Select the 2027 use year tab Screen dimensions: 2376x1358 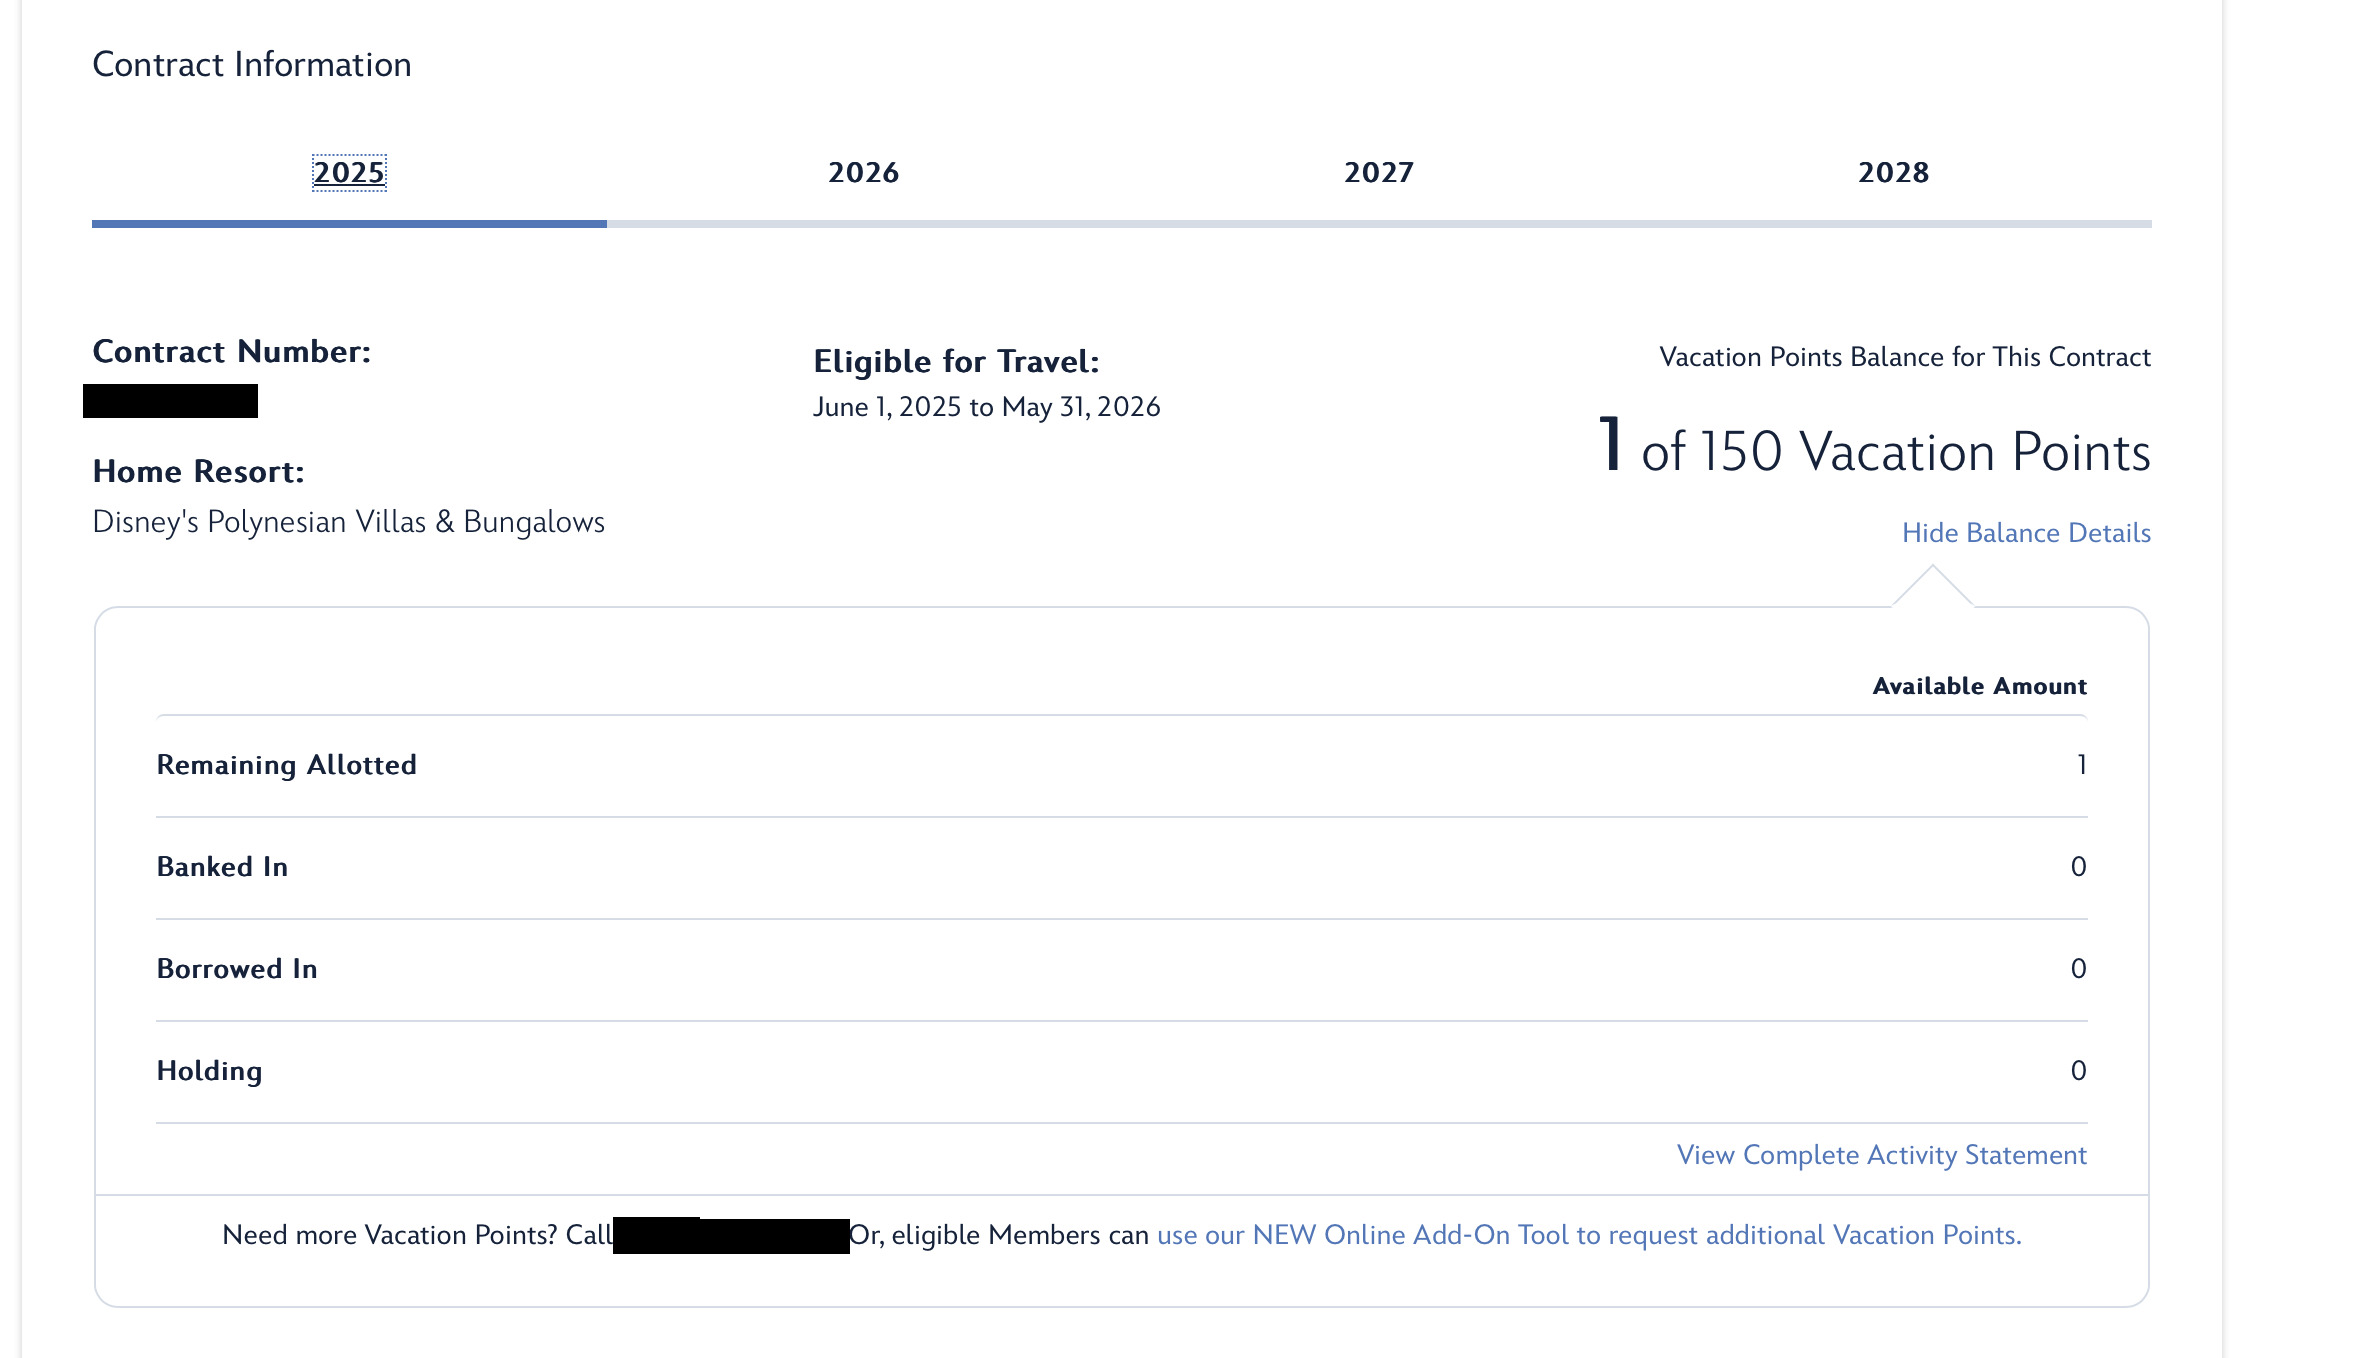[1378, 173]
